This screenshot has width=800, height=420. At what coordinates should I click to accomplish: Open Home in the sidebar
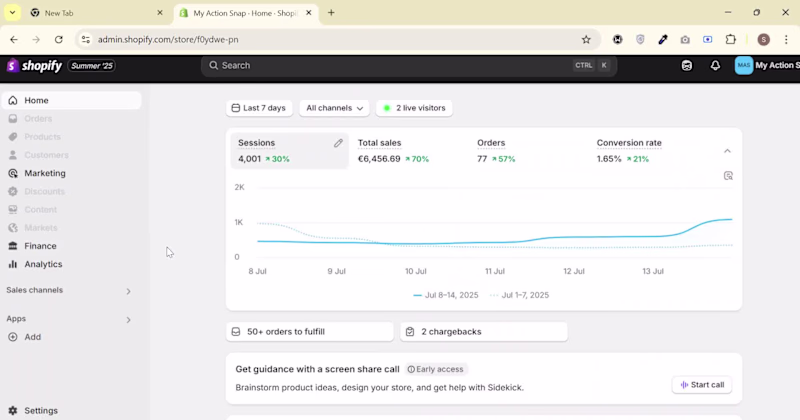(71, 101)
